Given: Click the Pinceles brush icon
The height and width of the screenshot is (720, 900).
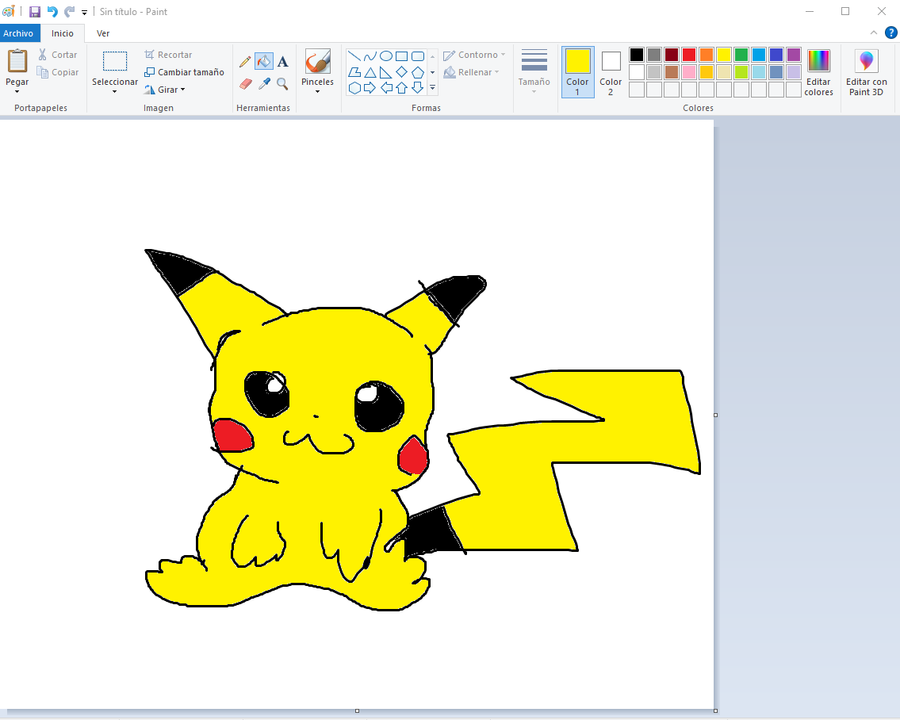Looking at the screenshot, I should (x=317, y=61).
